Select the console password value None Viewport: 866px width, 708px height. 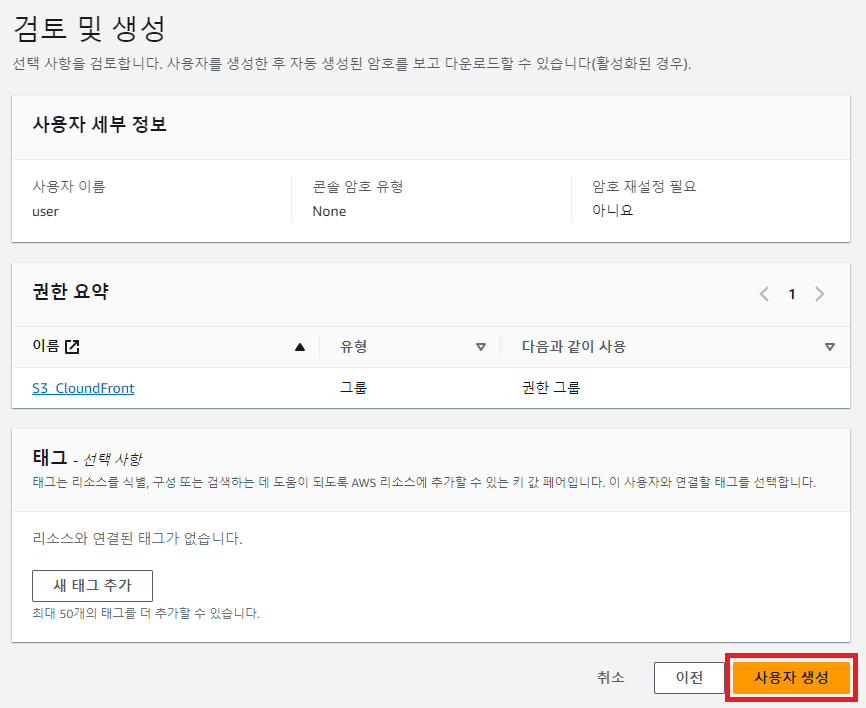[329, 211]
